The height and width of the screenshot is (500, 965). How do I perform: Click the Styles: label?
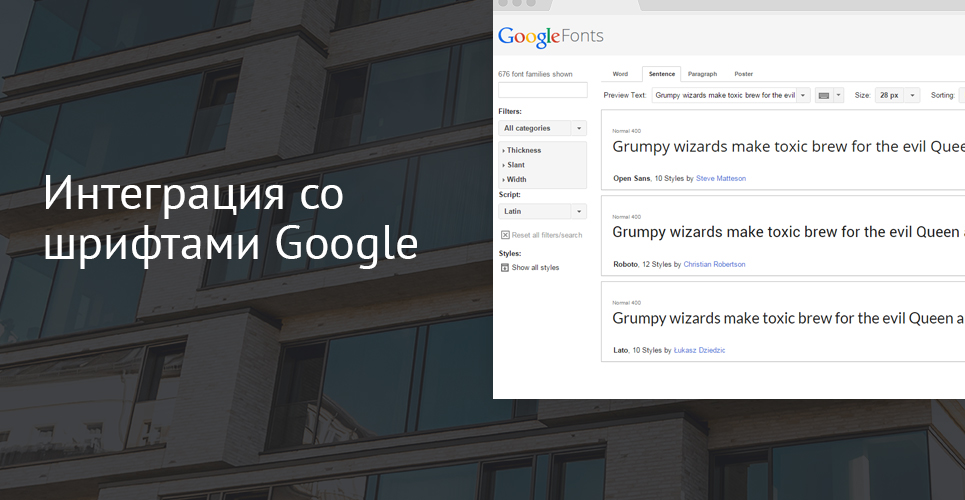[x=510, y=254]
